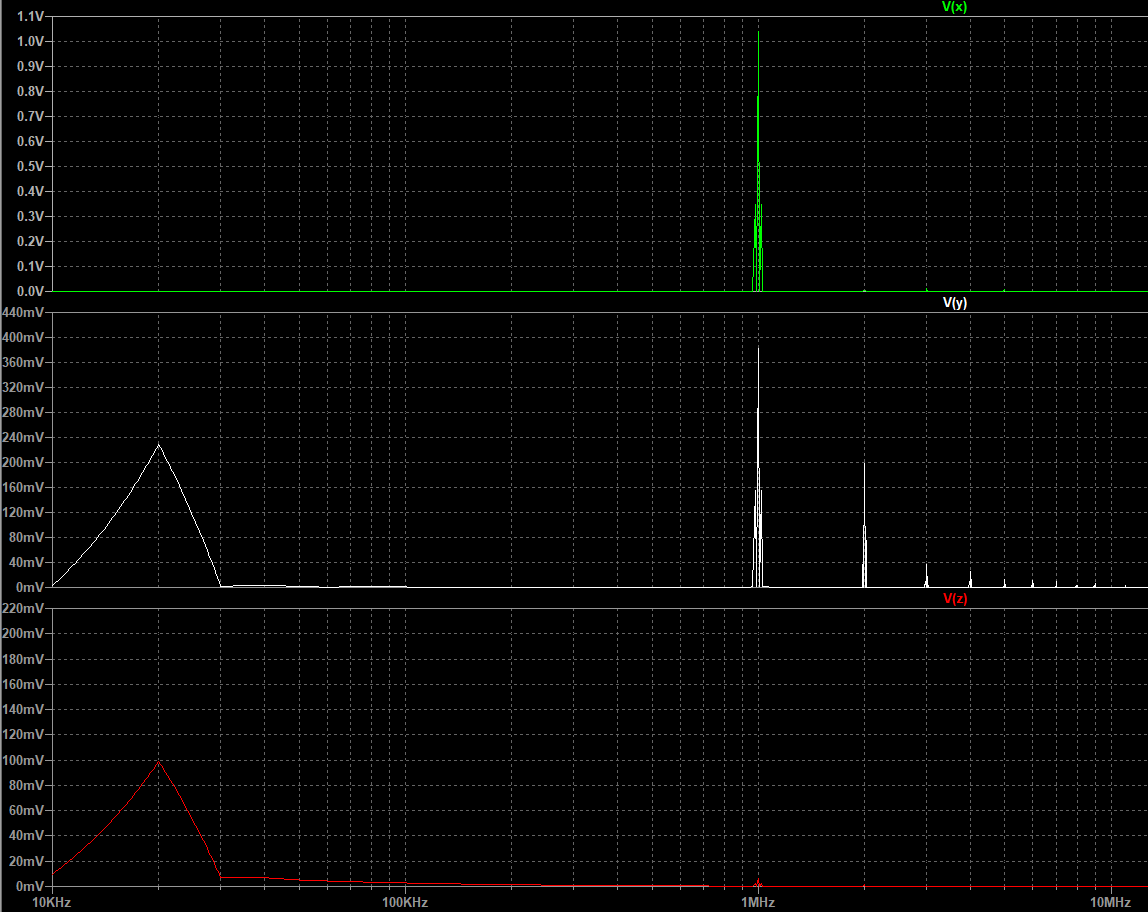The height and width of the screenshot is (912, 1148).
Task: Click the 320mV axis label
Action: coord(23,387)
